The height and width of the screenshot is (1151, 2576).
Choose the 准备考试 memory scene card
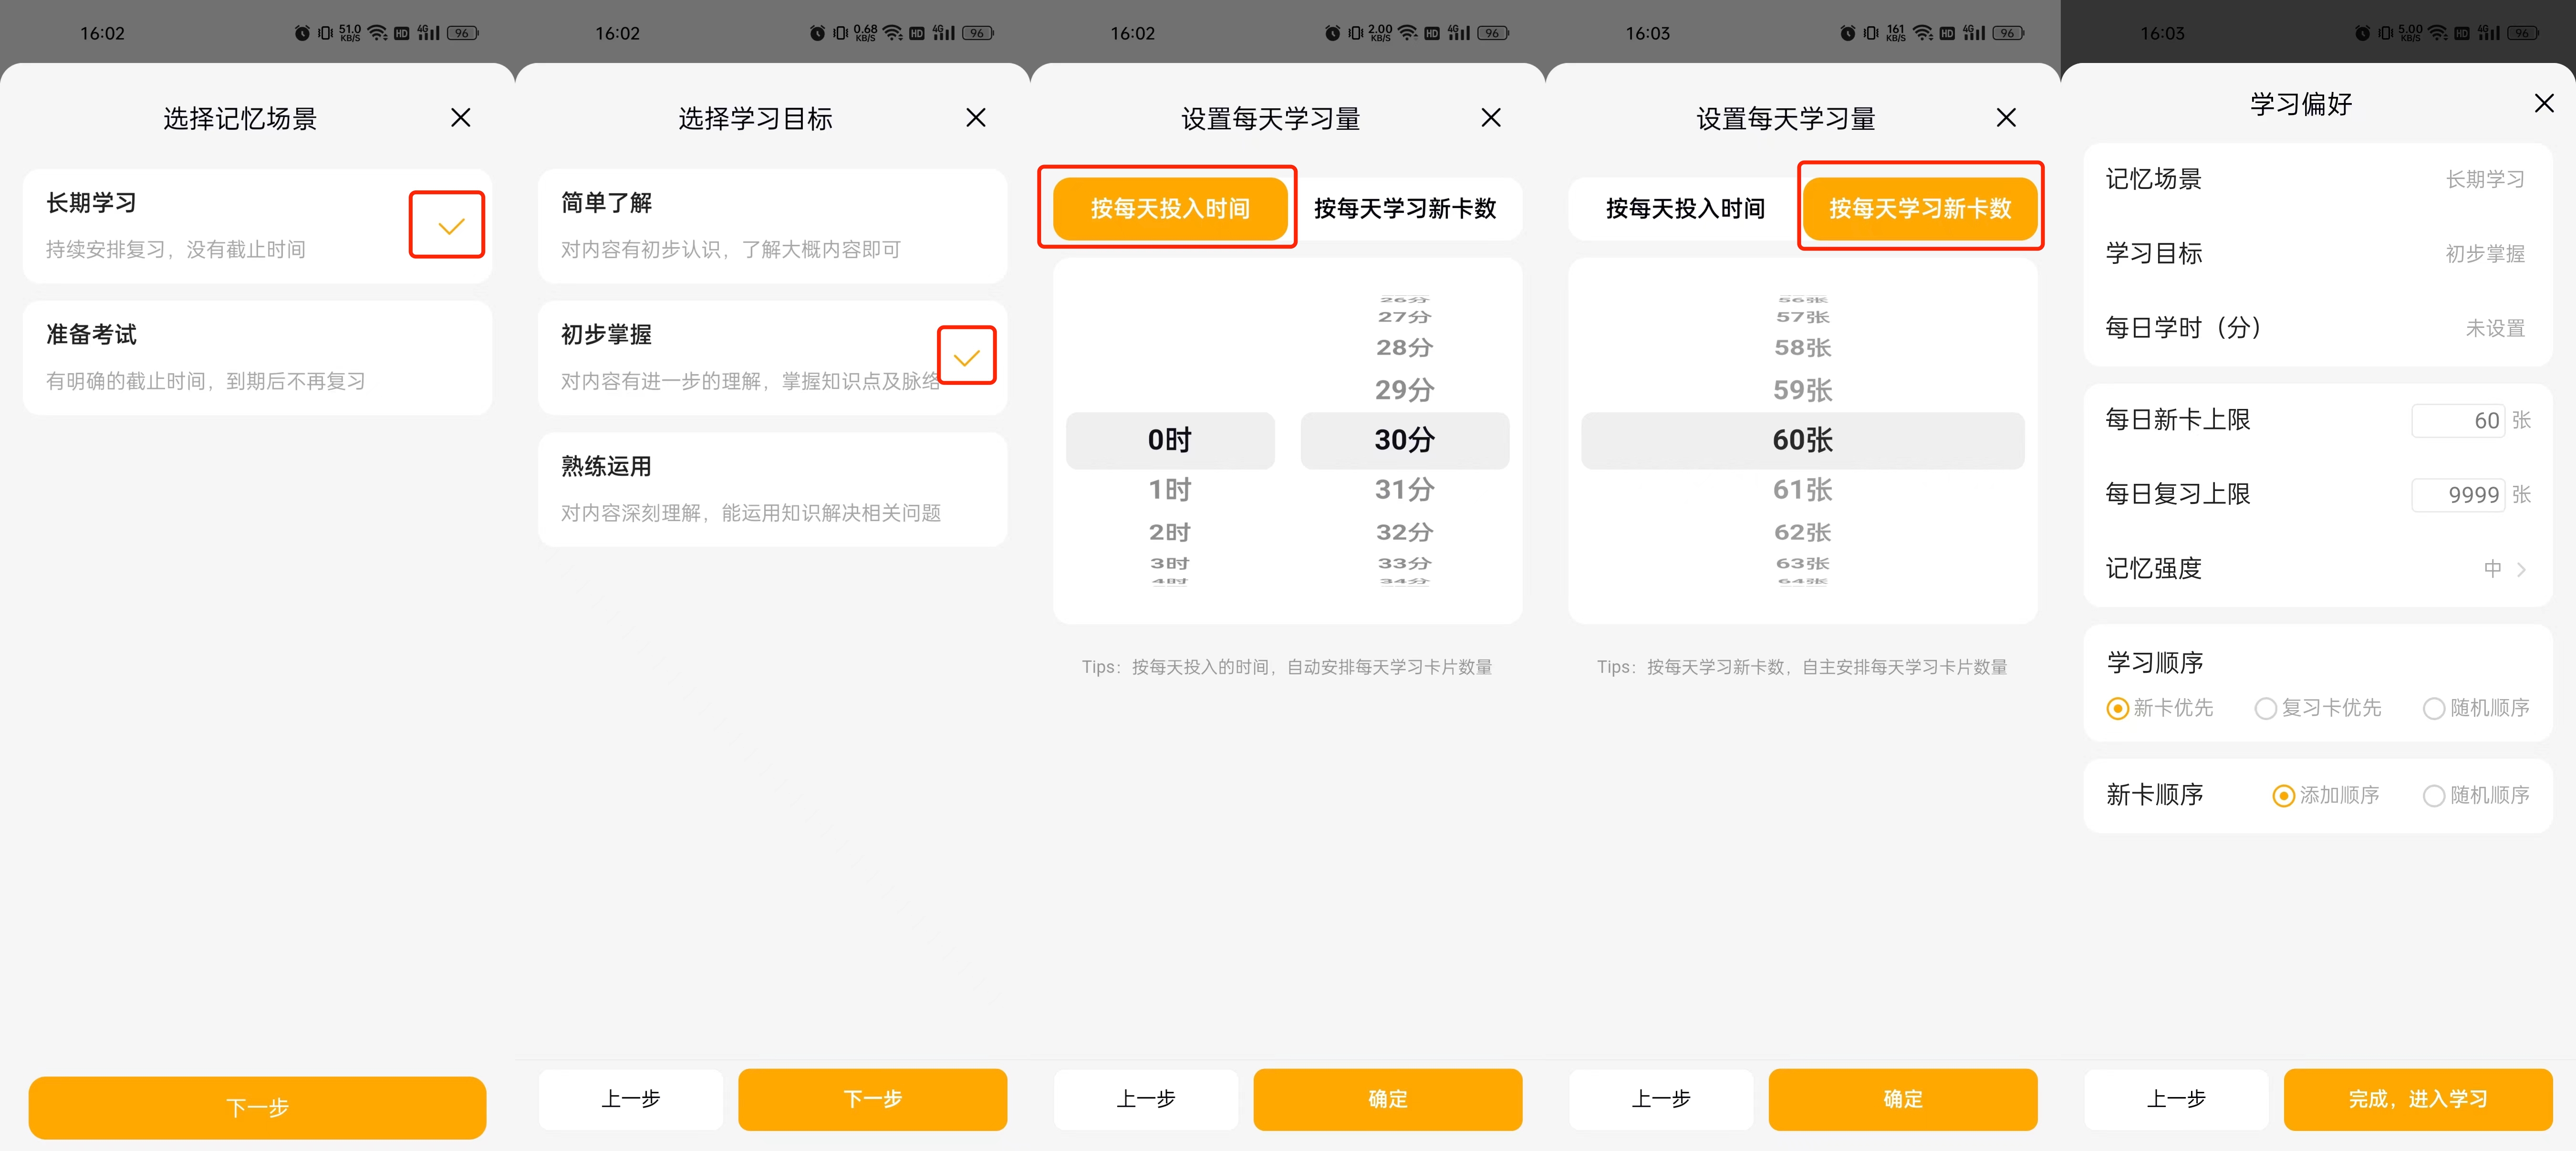(x=257, y=357)
